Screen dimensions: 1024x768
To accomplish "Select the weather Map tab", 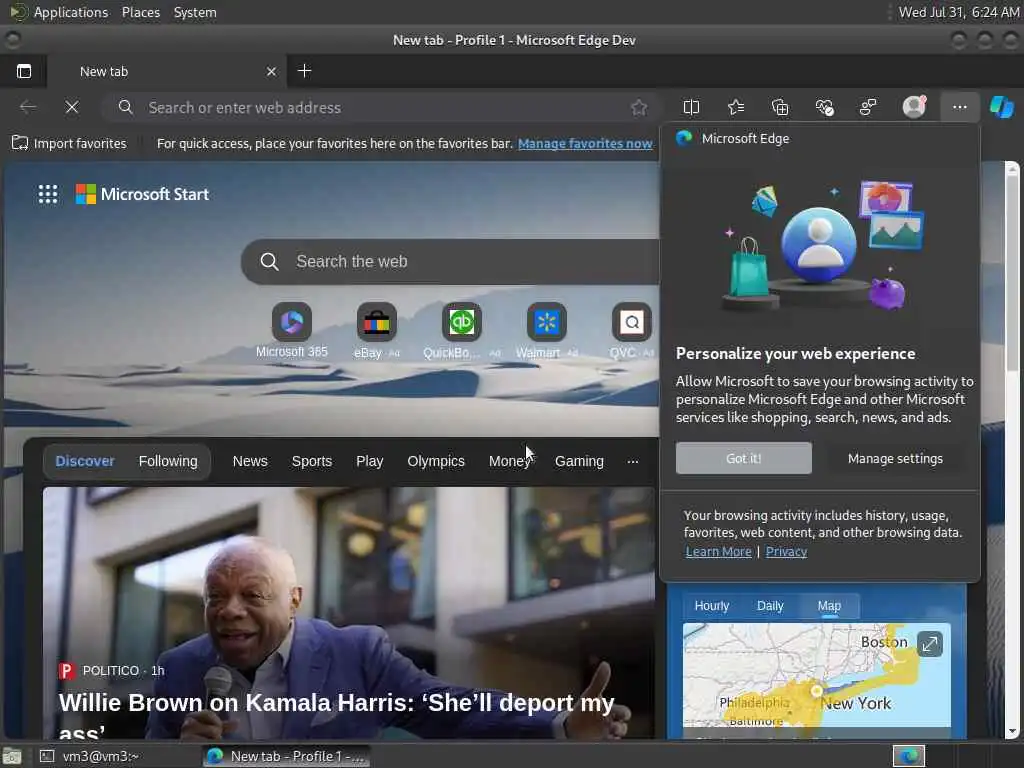I will click(x=829, y=606).
